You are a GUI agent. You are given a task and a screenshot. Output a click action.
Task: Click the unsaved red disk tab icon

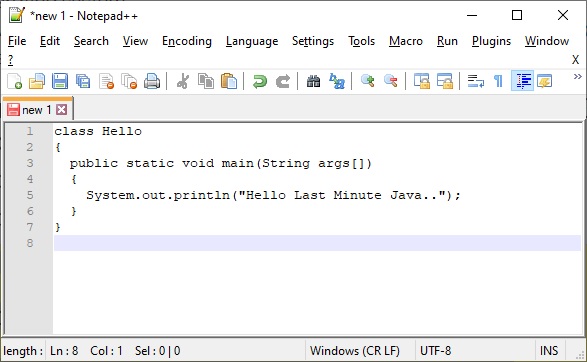click(x=13, y=110)
